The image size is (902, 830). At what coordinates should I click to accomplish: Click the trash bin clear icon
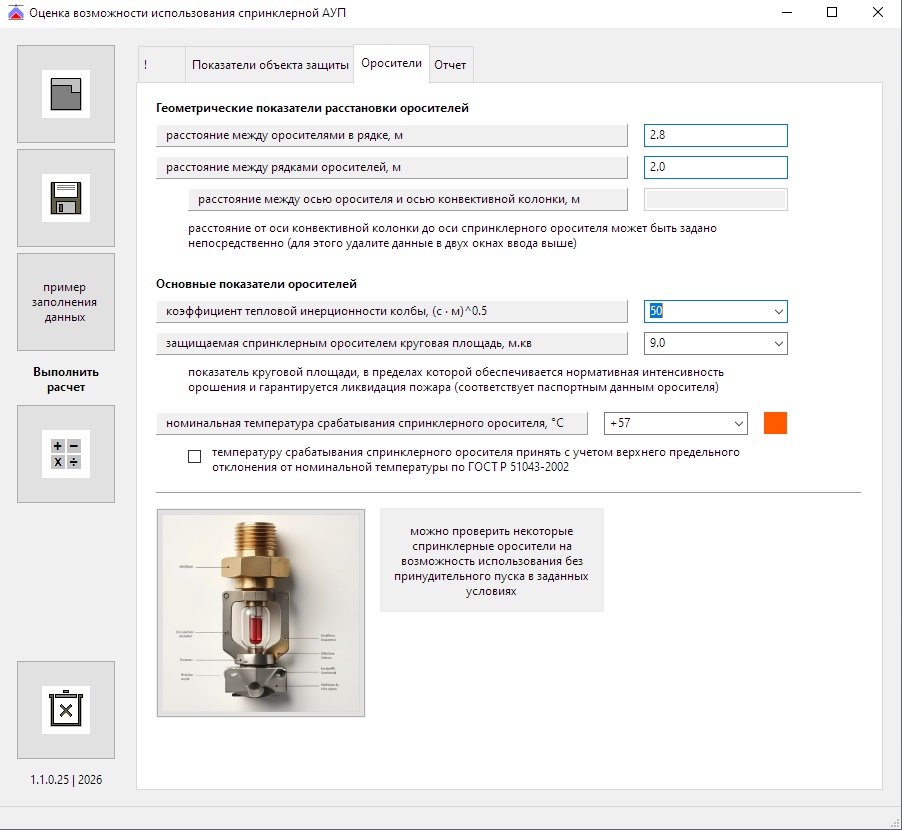click(66, 710)
